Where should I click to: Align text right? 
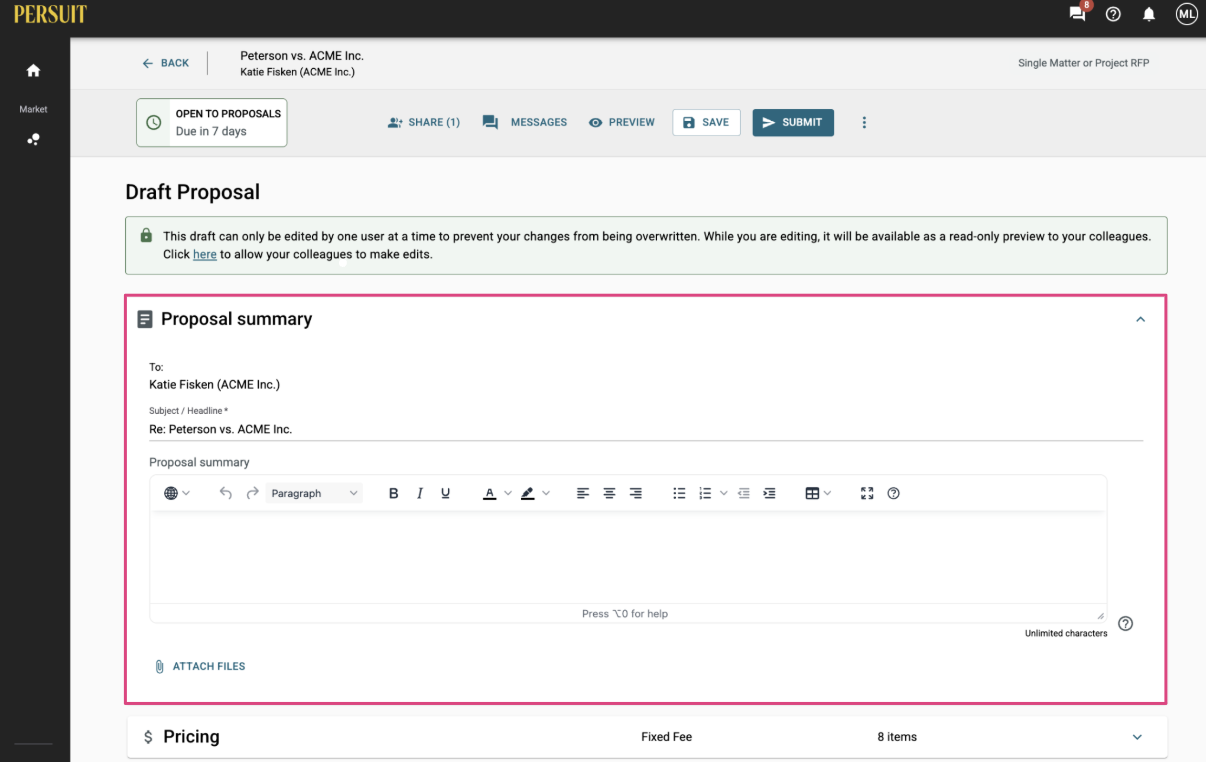click(x=635, y=493)
